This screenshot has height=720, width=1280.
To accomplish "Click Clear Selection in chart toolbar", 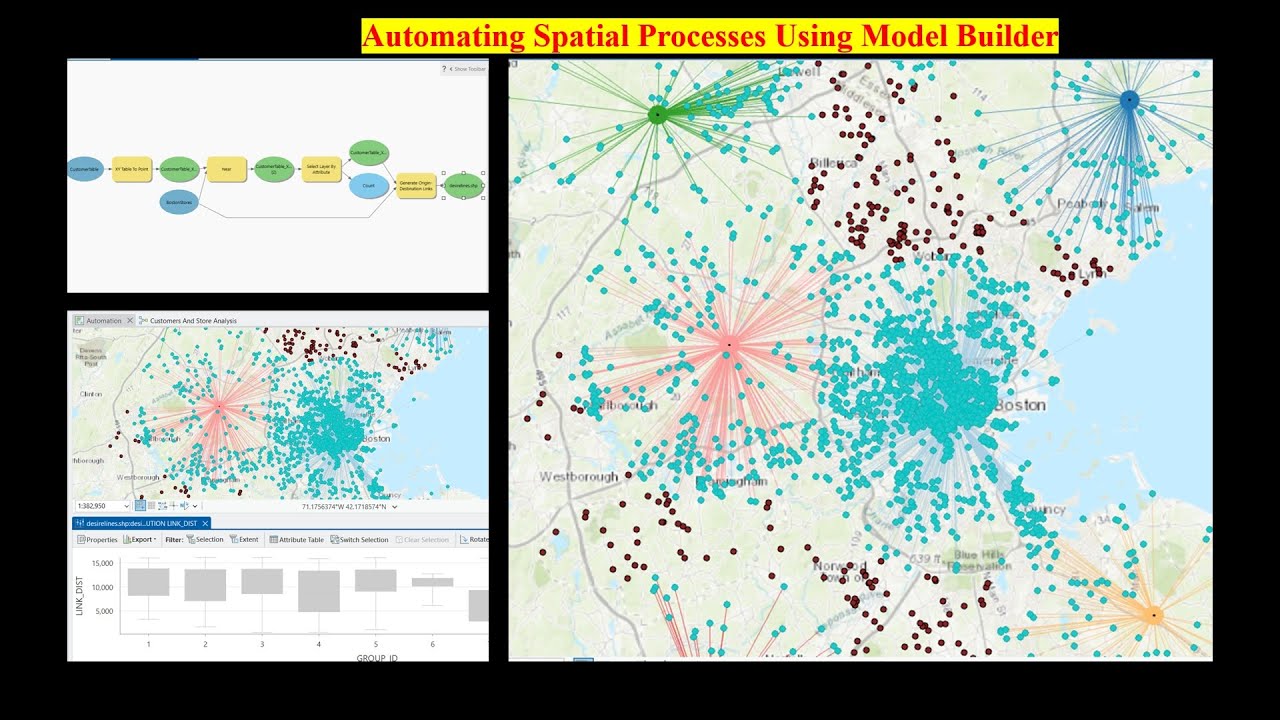I will click(422, 539).
